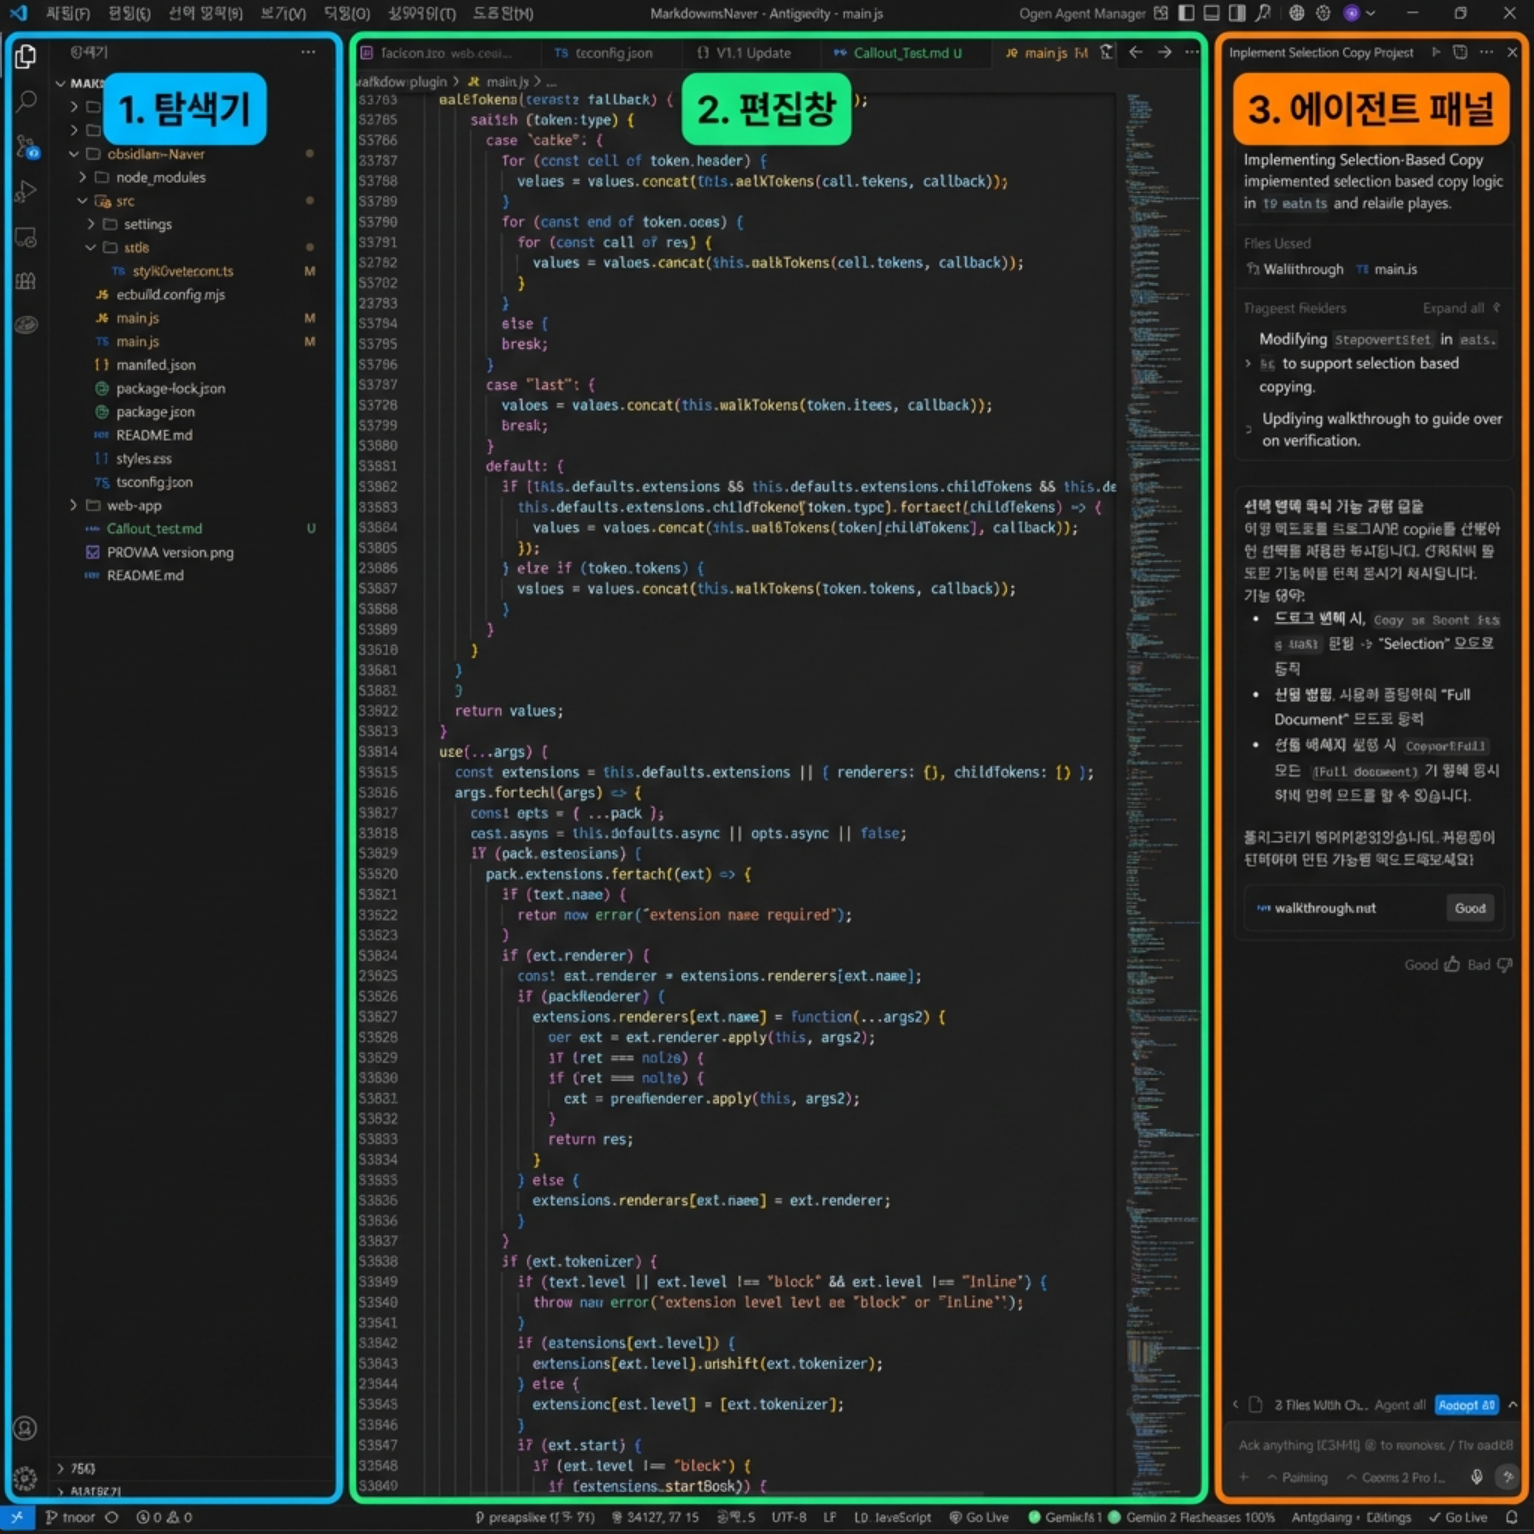
Task: Click the Good button next to walkthrough file
Action: coord(1469,908)
